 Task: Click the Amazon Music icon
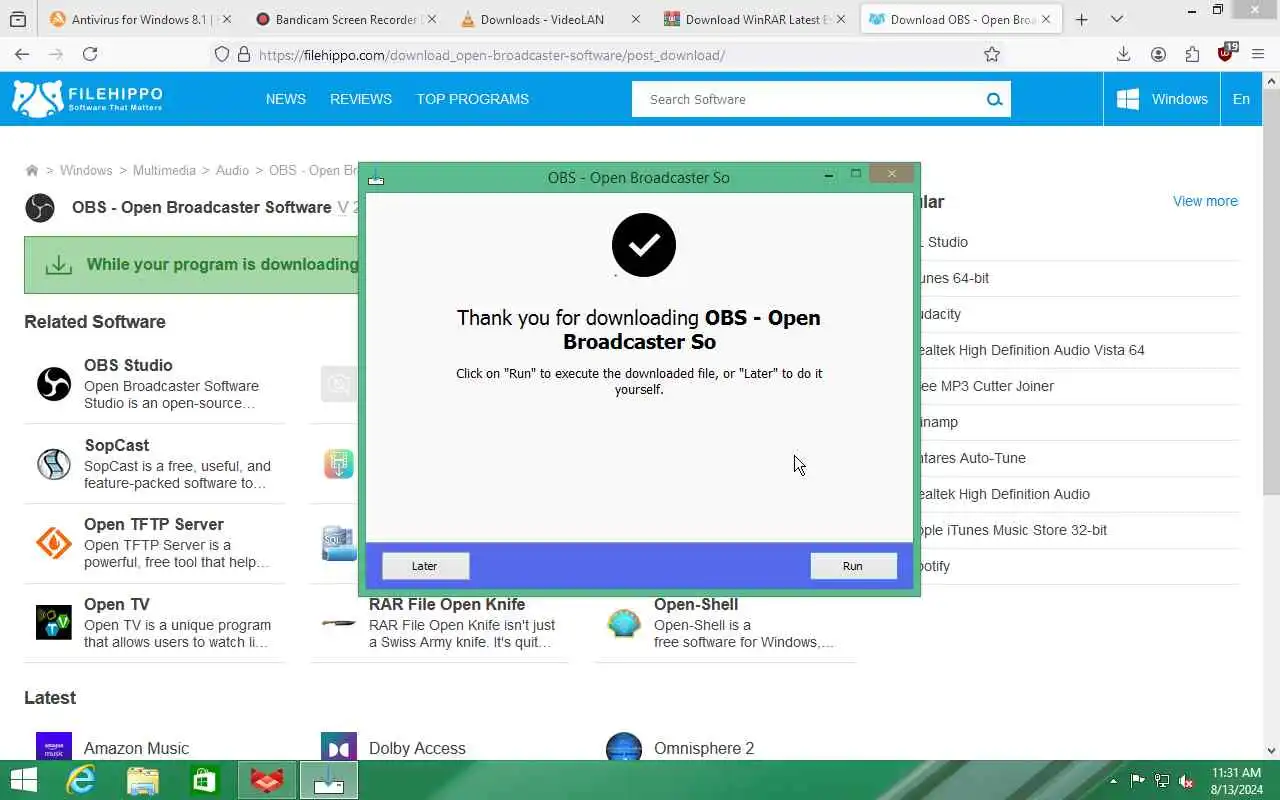click(54, 746)
